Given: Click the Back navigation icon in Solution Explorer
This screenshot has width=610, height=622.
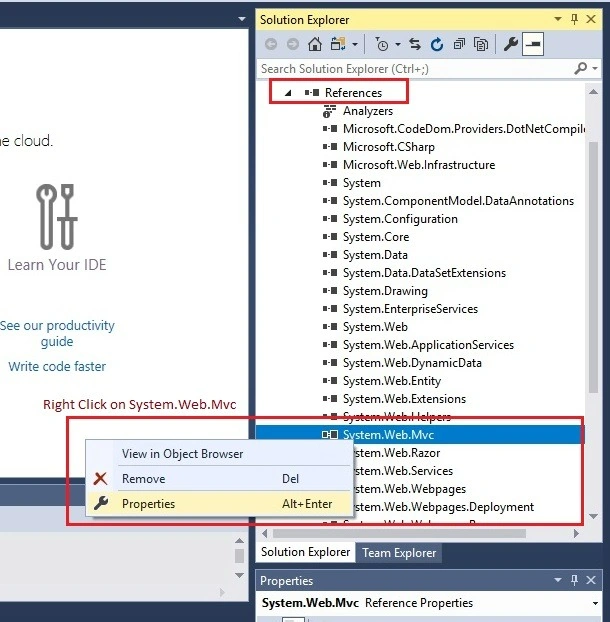Looking at the screenshot, I should (271, 44).
